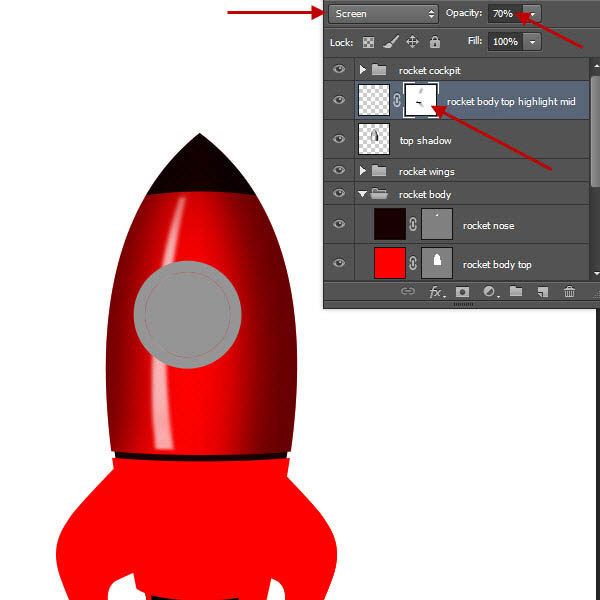Image resolution: width=600 pixels, height=600 pixels.
Task: Hide the rocket cockpit group
Action: (x=339, y=70)
